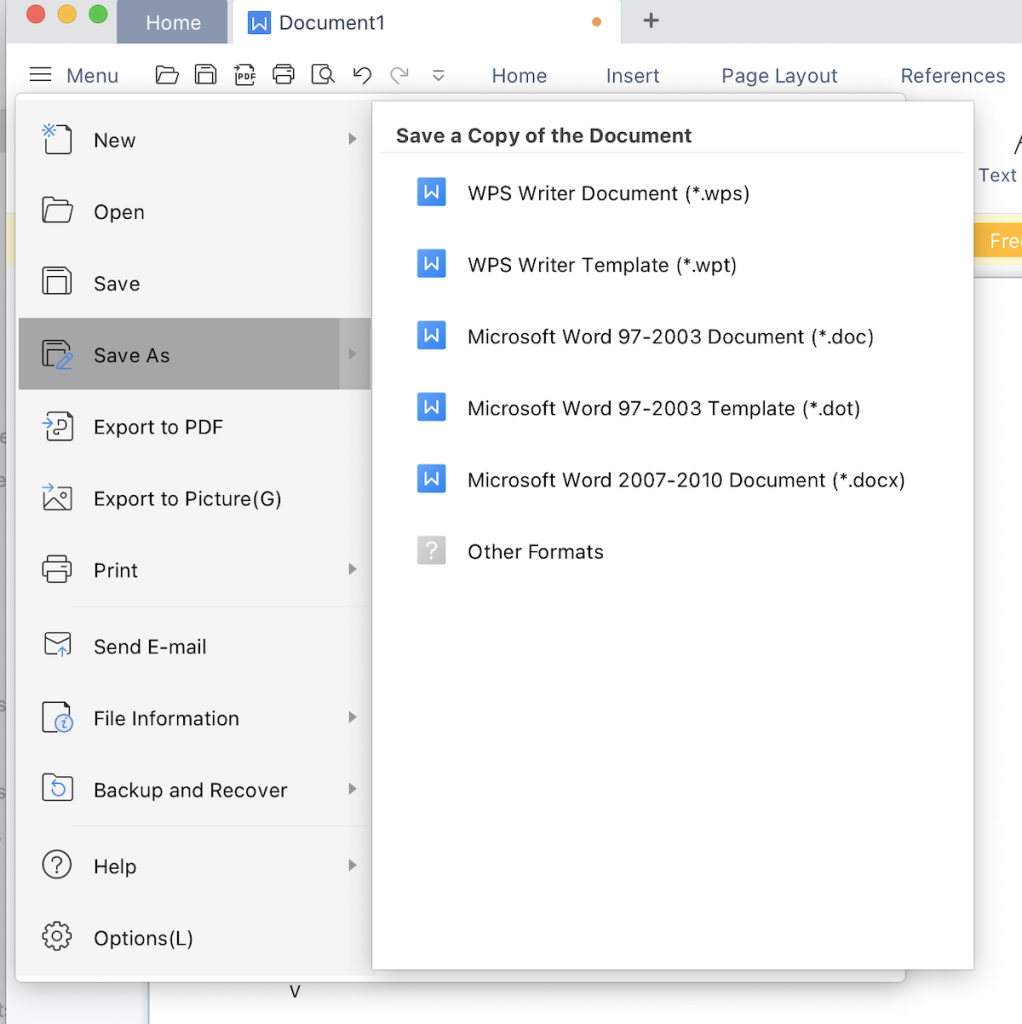Image resolution: width=1022 pixels, height=1024 pixels.
Task: Click the Save icon in menu
Action: (x=57, y=281)
